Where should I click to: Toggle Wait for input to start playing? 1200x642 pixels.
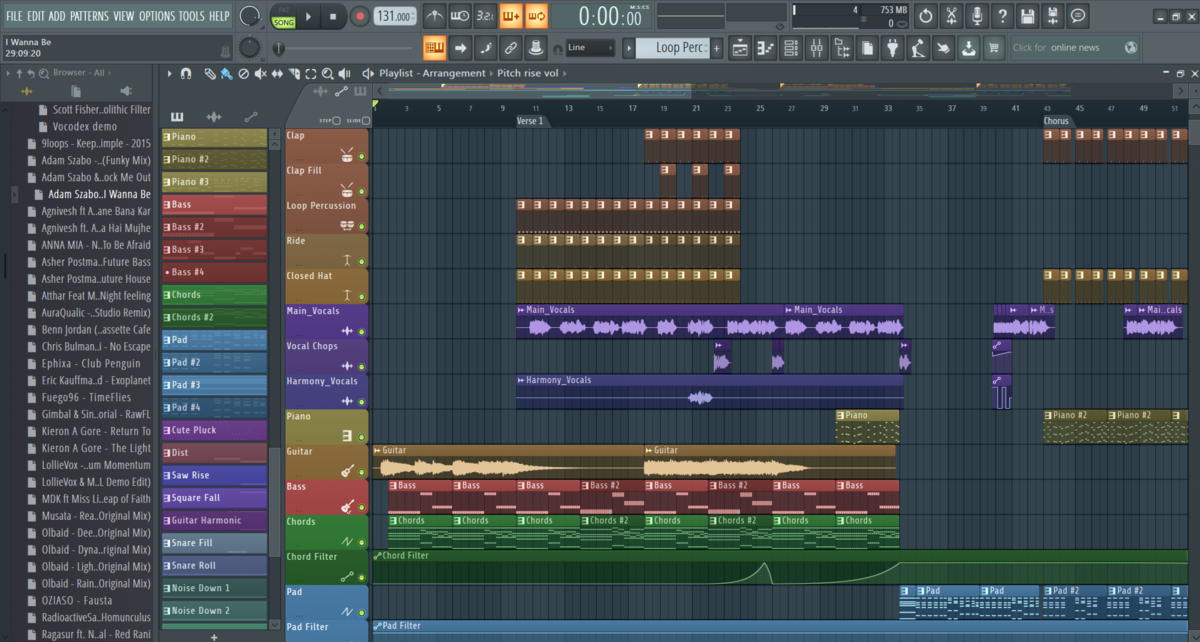[460, 16]
